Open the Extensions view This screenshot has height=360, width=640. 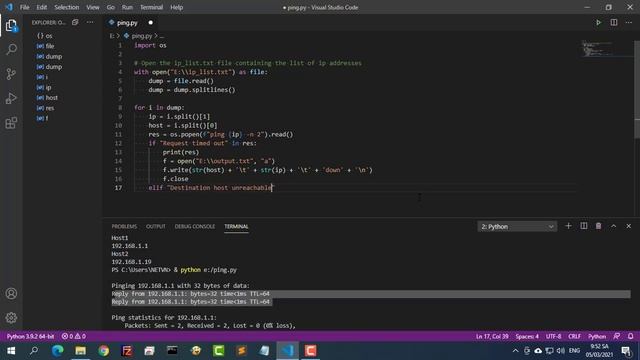point(11,122)
